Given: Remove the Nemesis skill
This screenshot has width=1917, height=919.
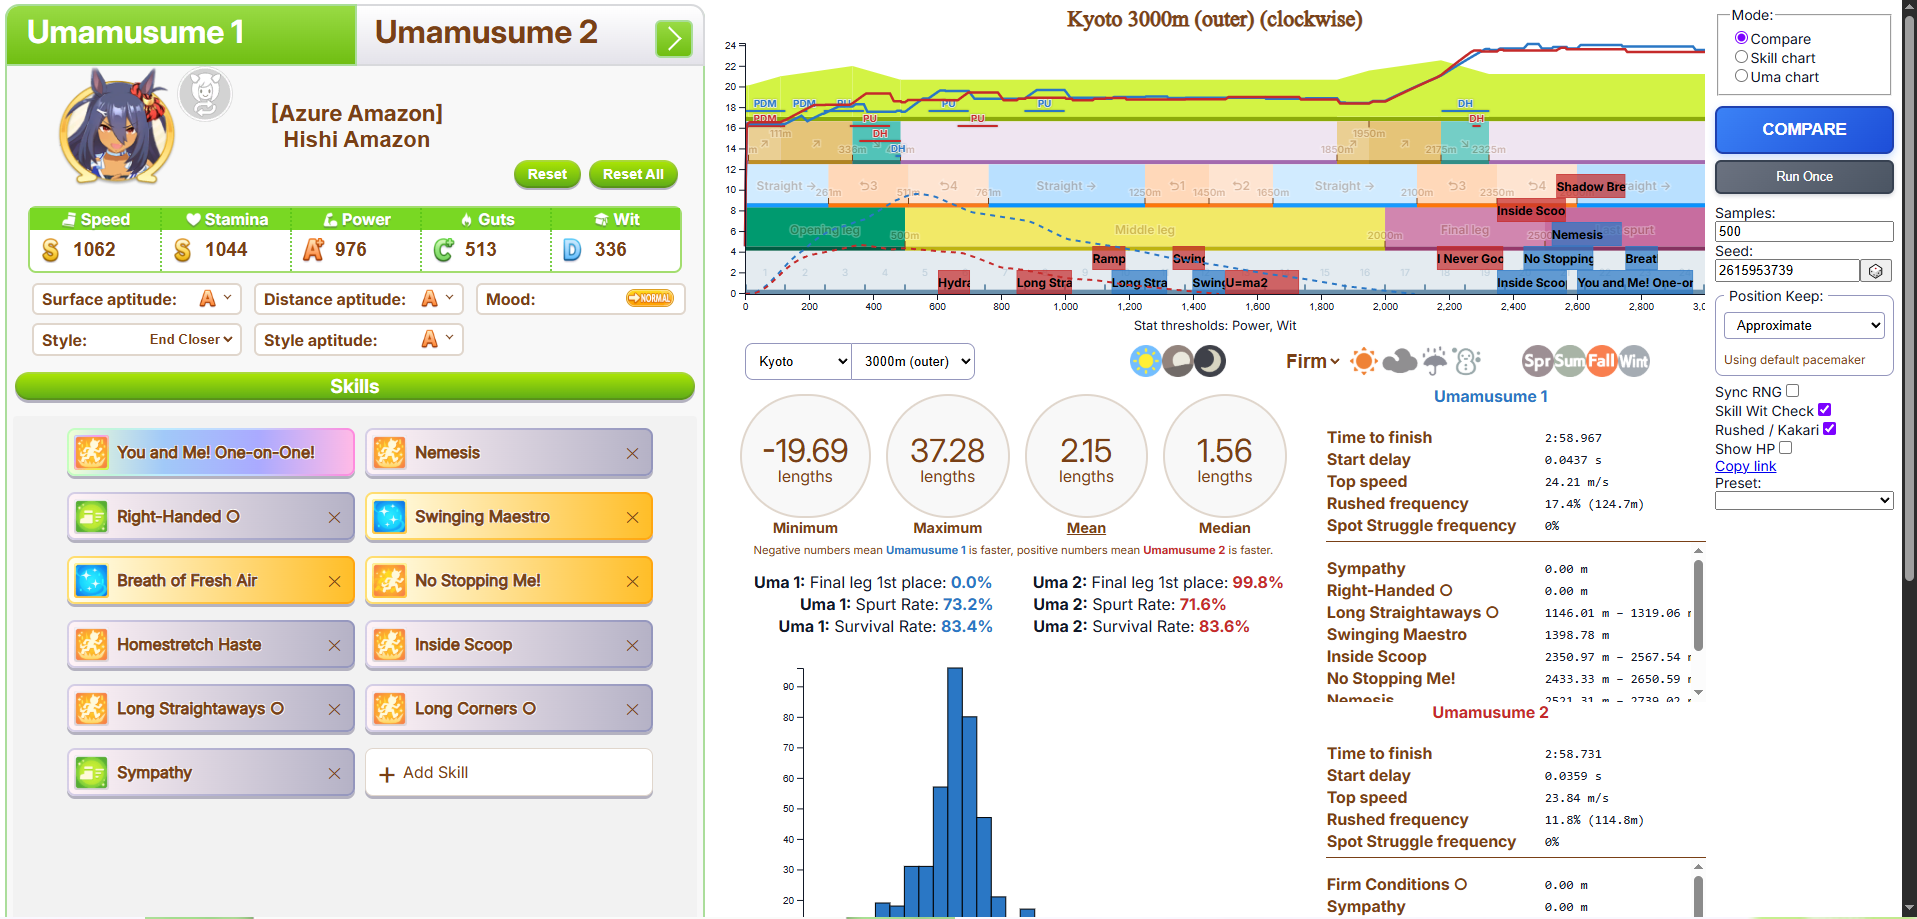Looking at the screenshot, I should coord(632,454).
